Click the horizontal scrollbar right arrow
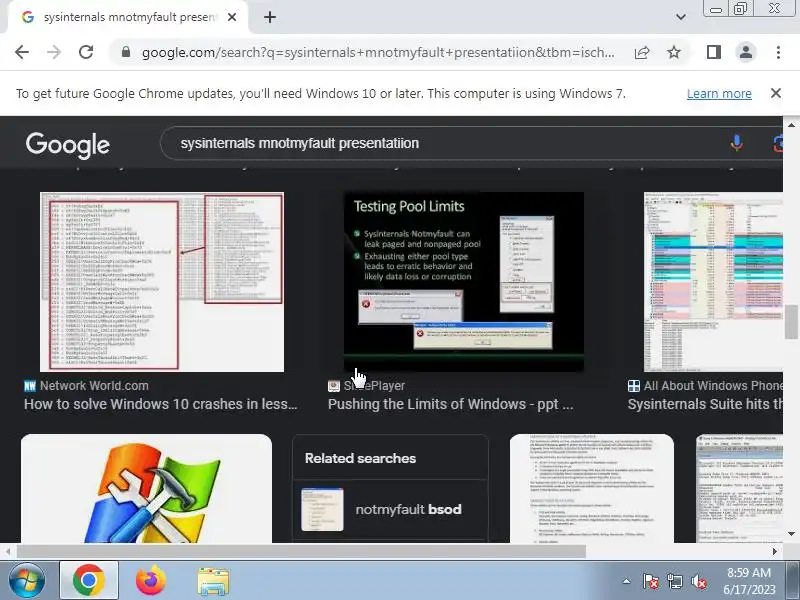Screen dimensions: 800x600 point(775,552)
